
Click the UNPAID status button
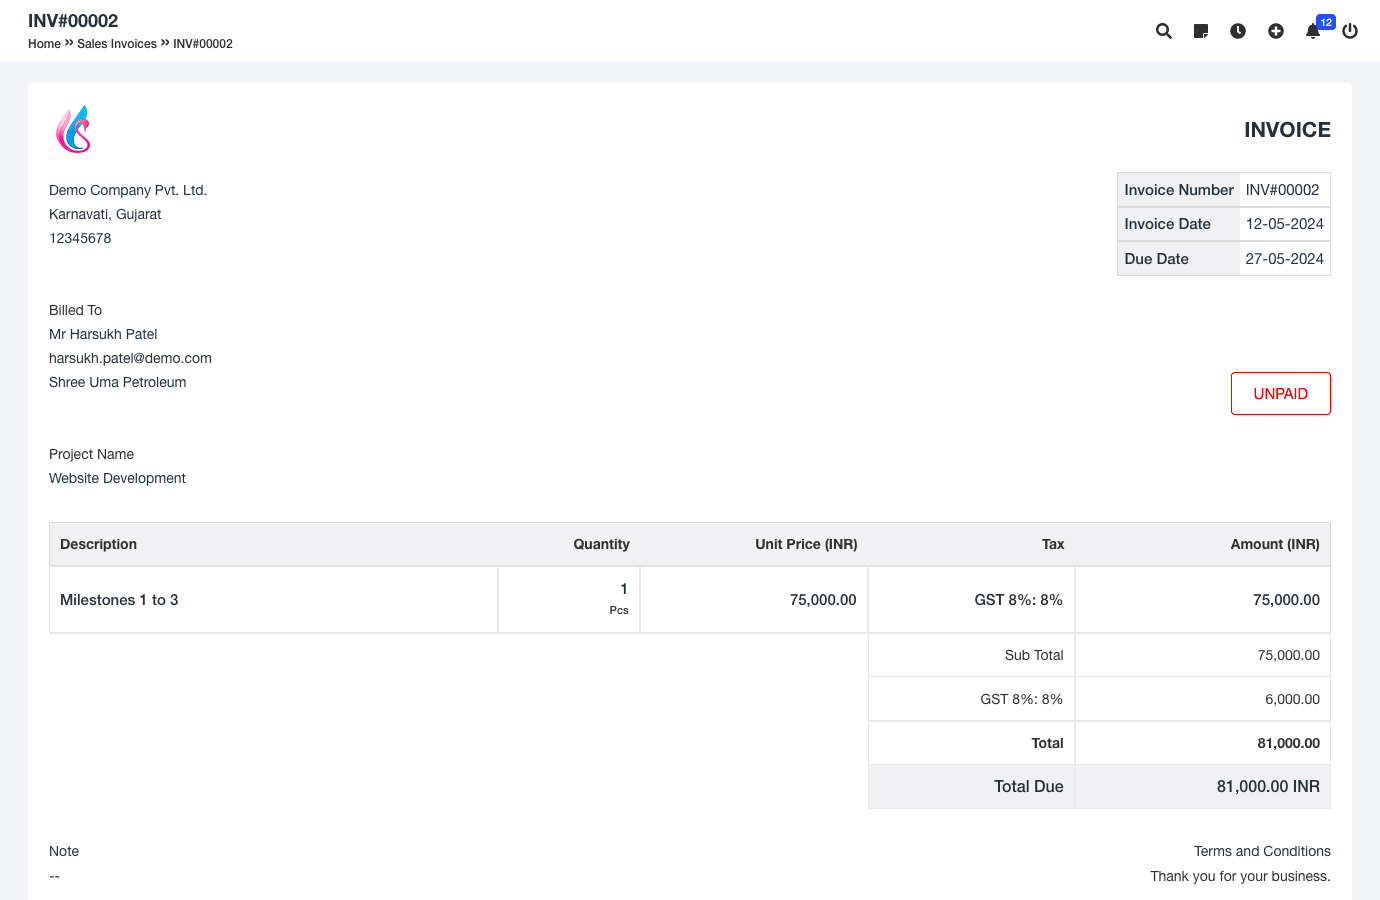click(x=1281, y=393)
